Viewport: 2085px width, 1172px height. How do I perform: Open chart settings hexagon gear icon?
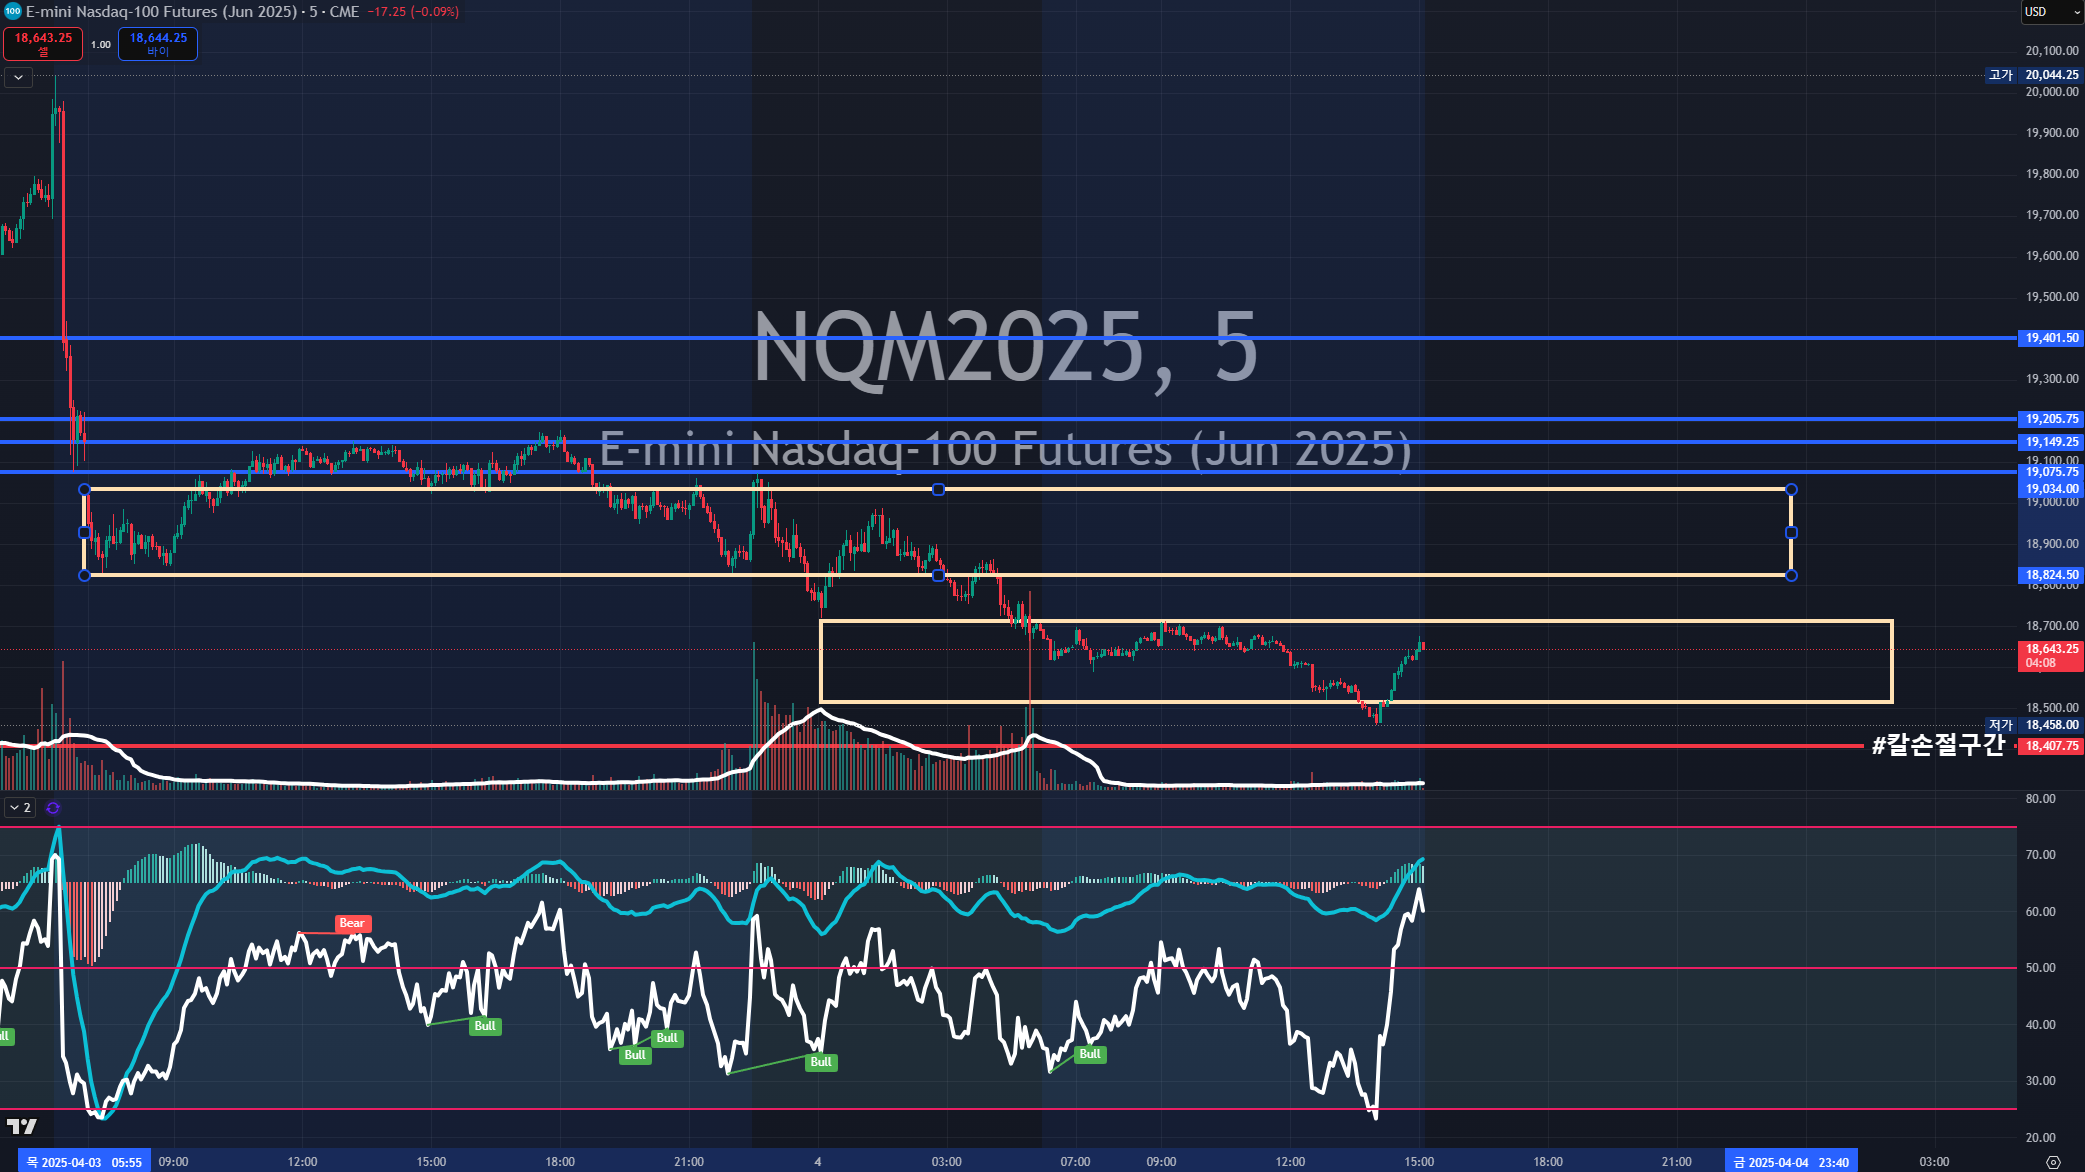pyautogui.click(x=2053, y=1162)
